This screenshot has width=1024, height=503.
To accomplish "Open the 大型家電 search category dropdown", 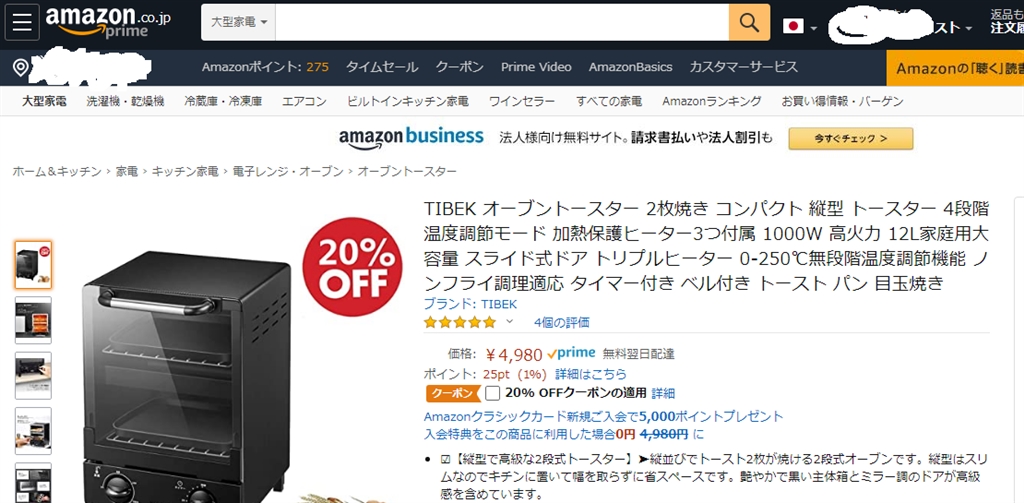I will [238, 22].
